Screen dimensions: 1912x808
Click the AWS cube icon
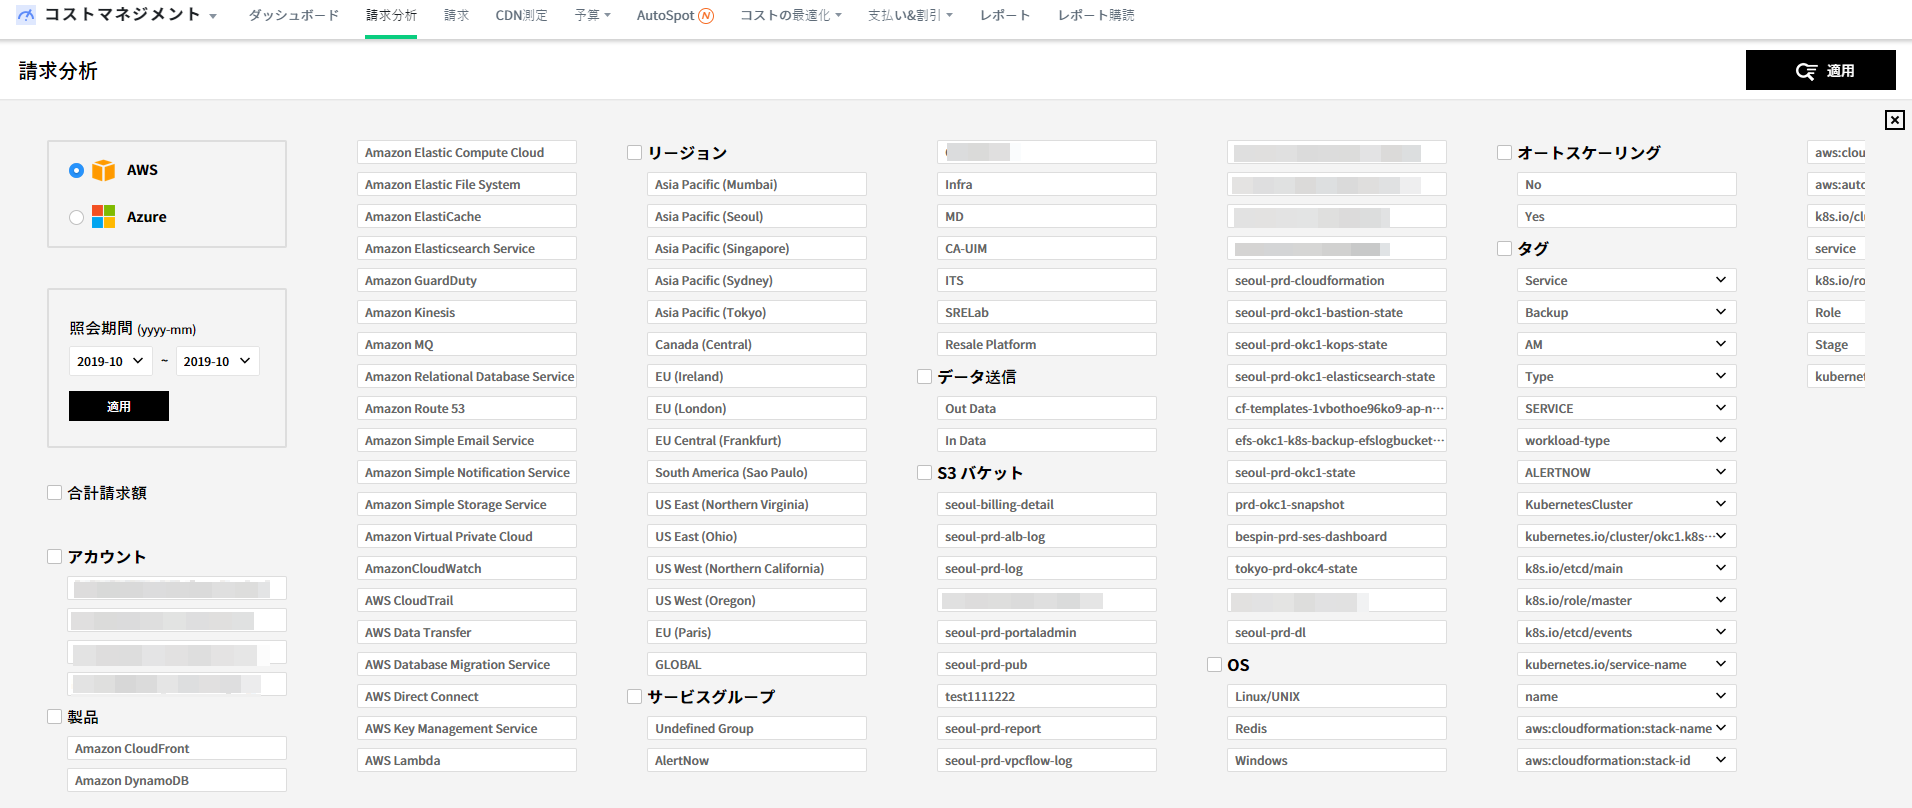(103, 170)
